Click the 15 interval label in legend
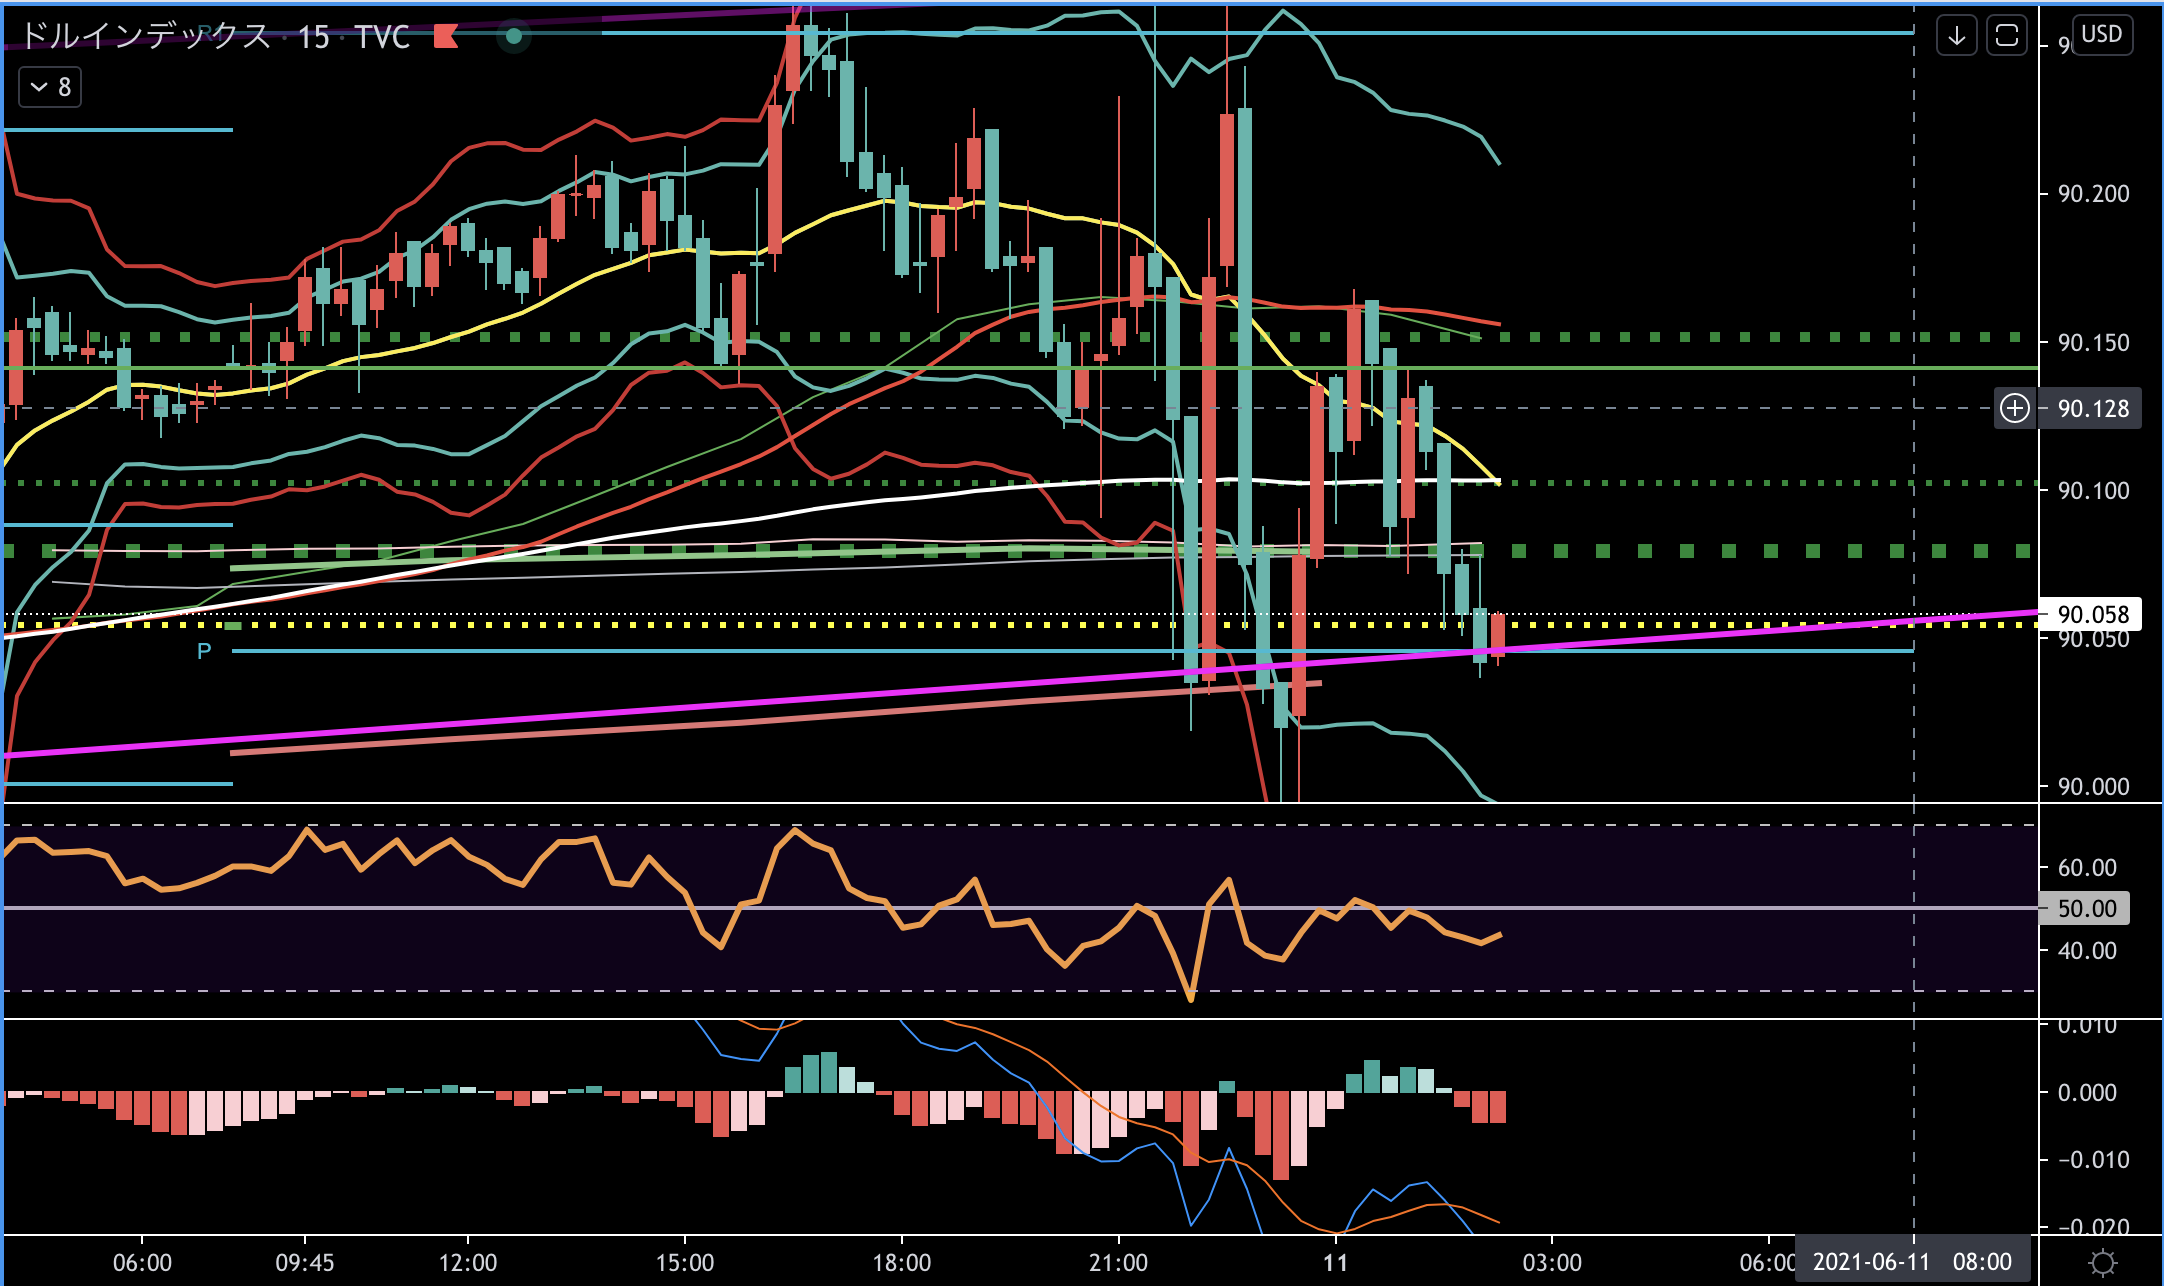This screenshot has height=1286, width=2164. pos(313,37)
